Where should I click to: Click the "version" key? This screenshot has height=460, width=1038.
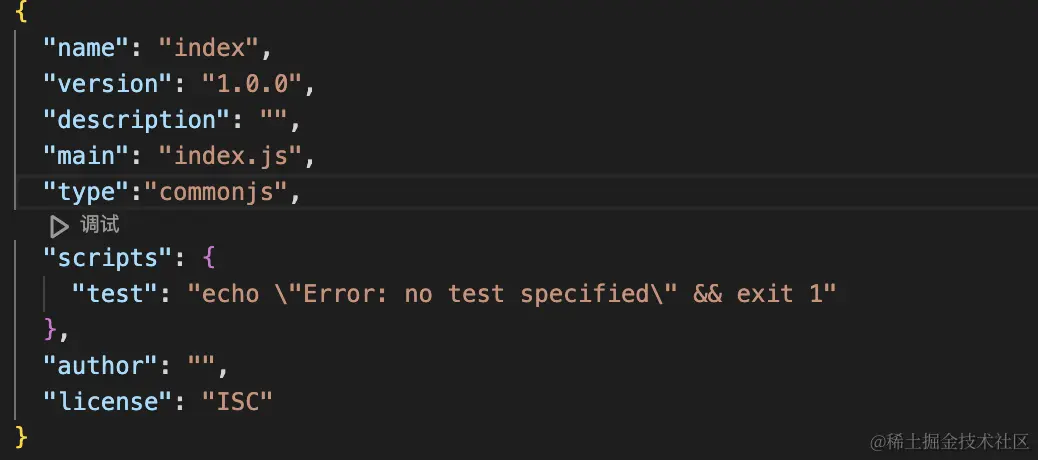(x=107, y=84)
